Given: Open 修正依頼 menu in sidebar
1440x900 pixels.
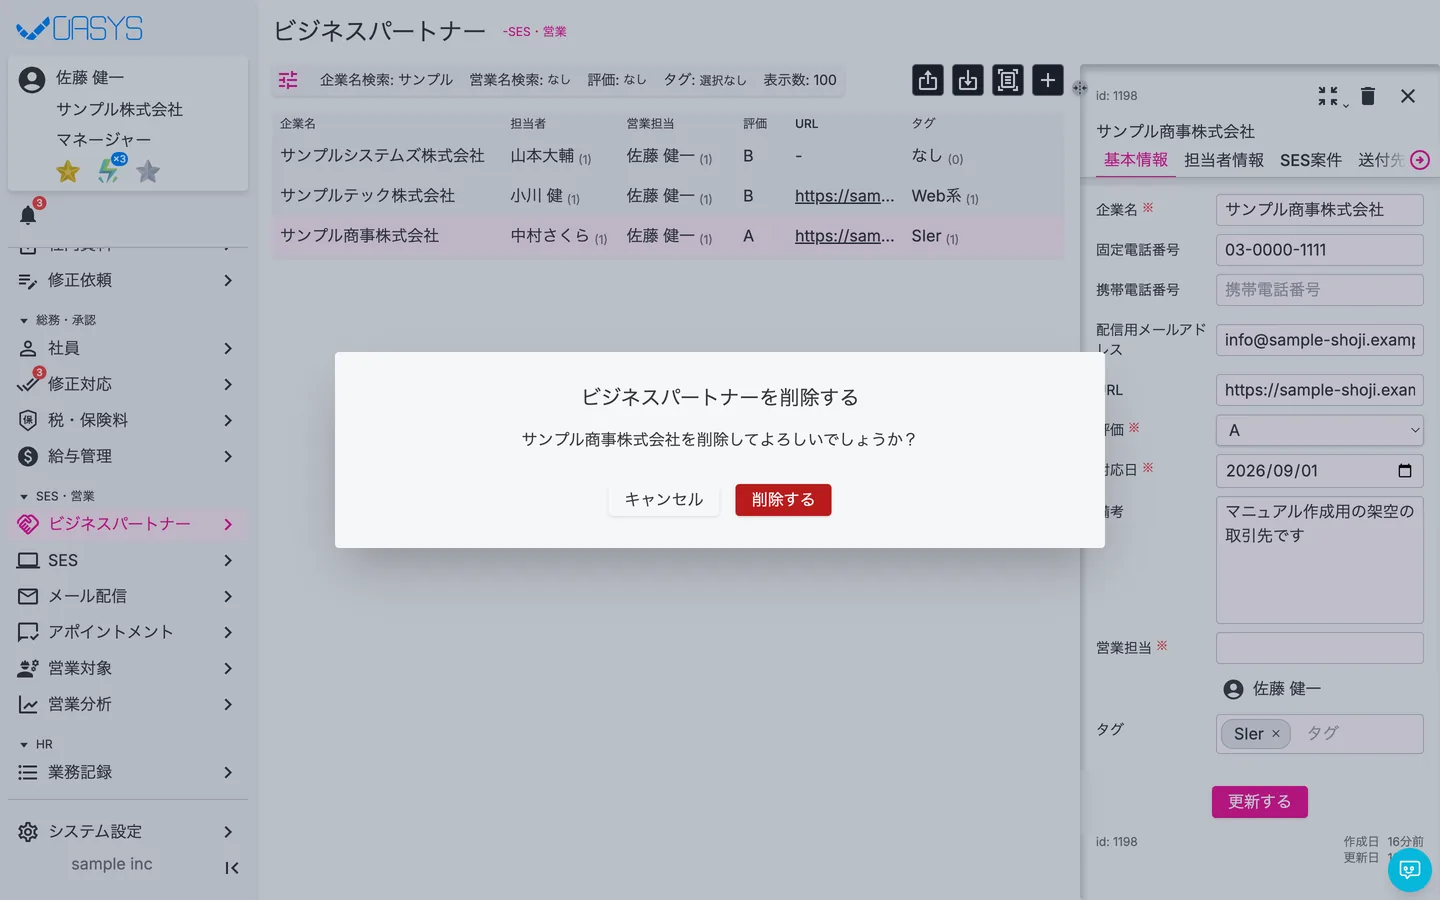Looking at the screenshot, I should [128, 281].
